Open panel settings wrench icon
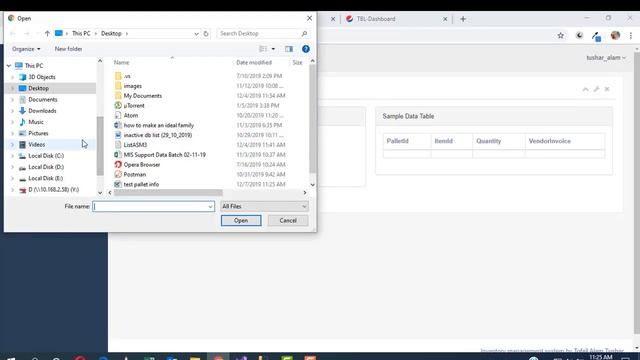The height and width of the screenshot is (360, 640). pos(596,89)
